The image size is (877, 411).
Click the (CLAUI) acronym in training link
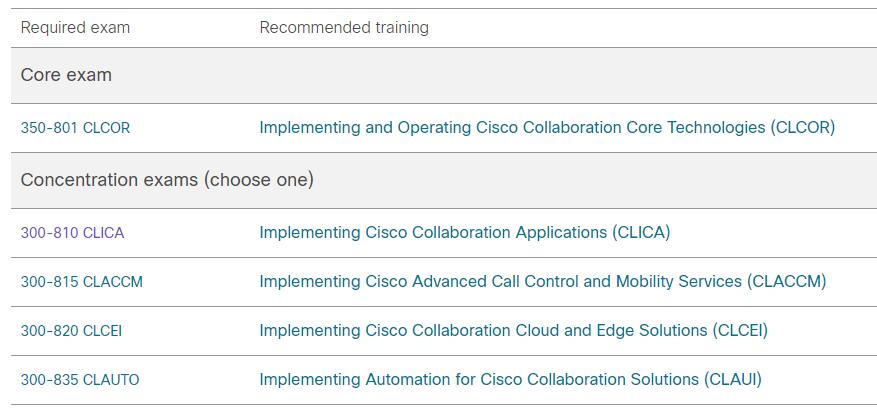point(733,380)
